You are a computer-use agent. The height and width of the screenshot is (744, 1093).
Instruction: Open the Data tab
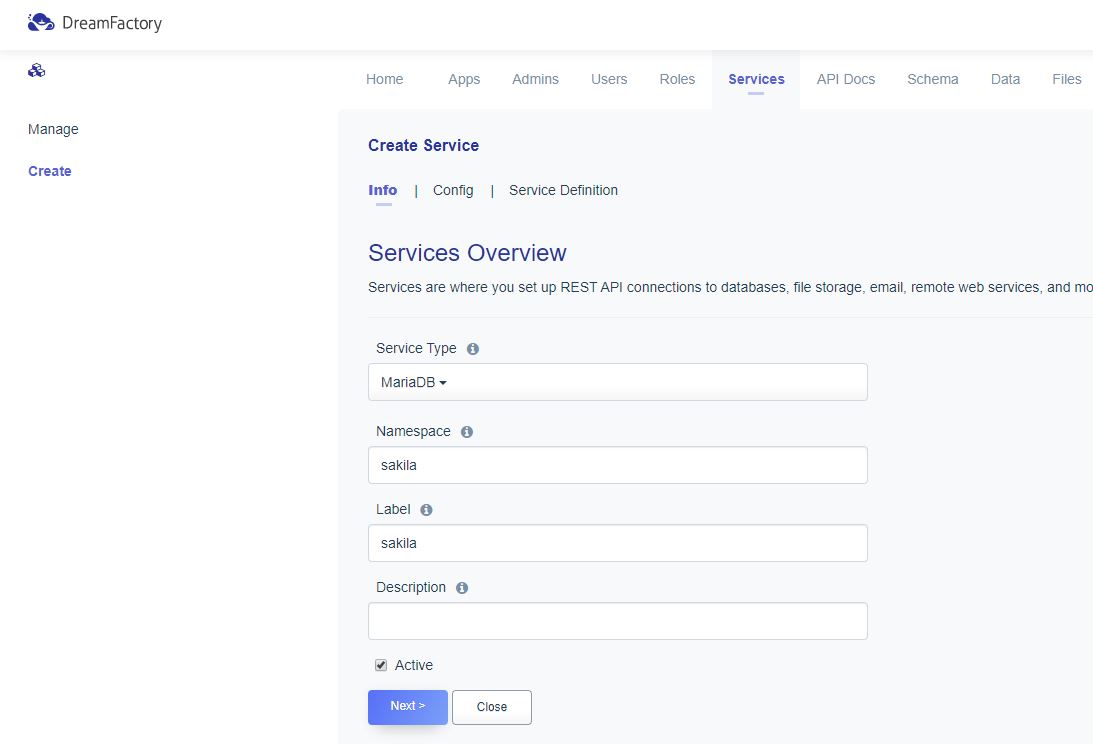coord(1005,79)
